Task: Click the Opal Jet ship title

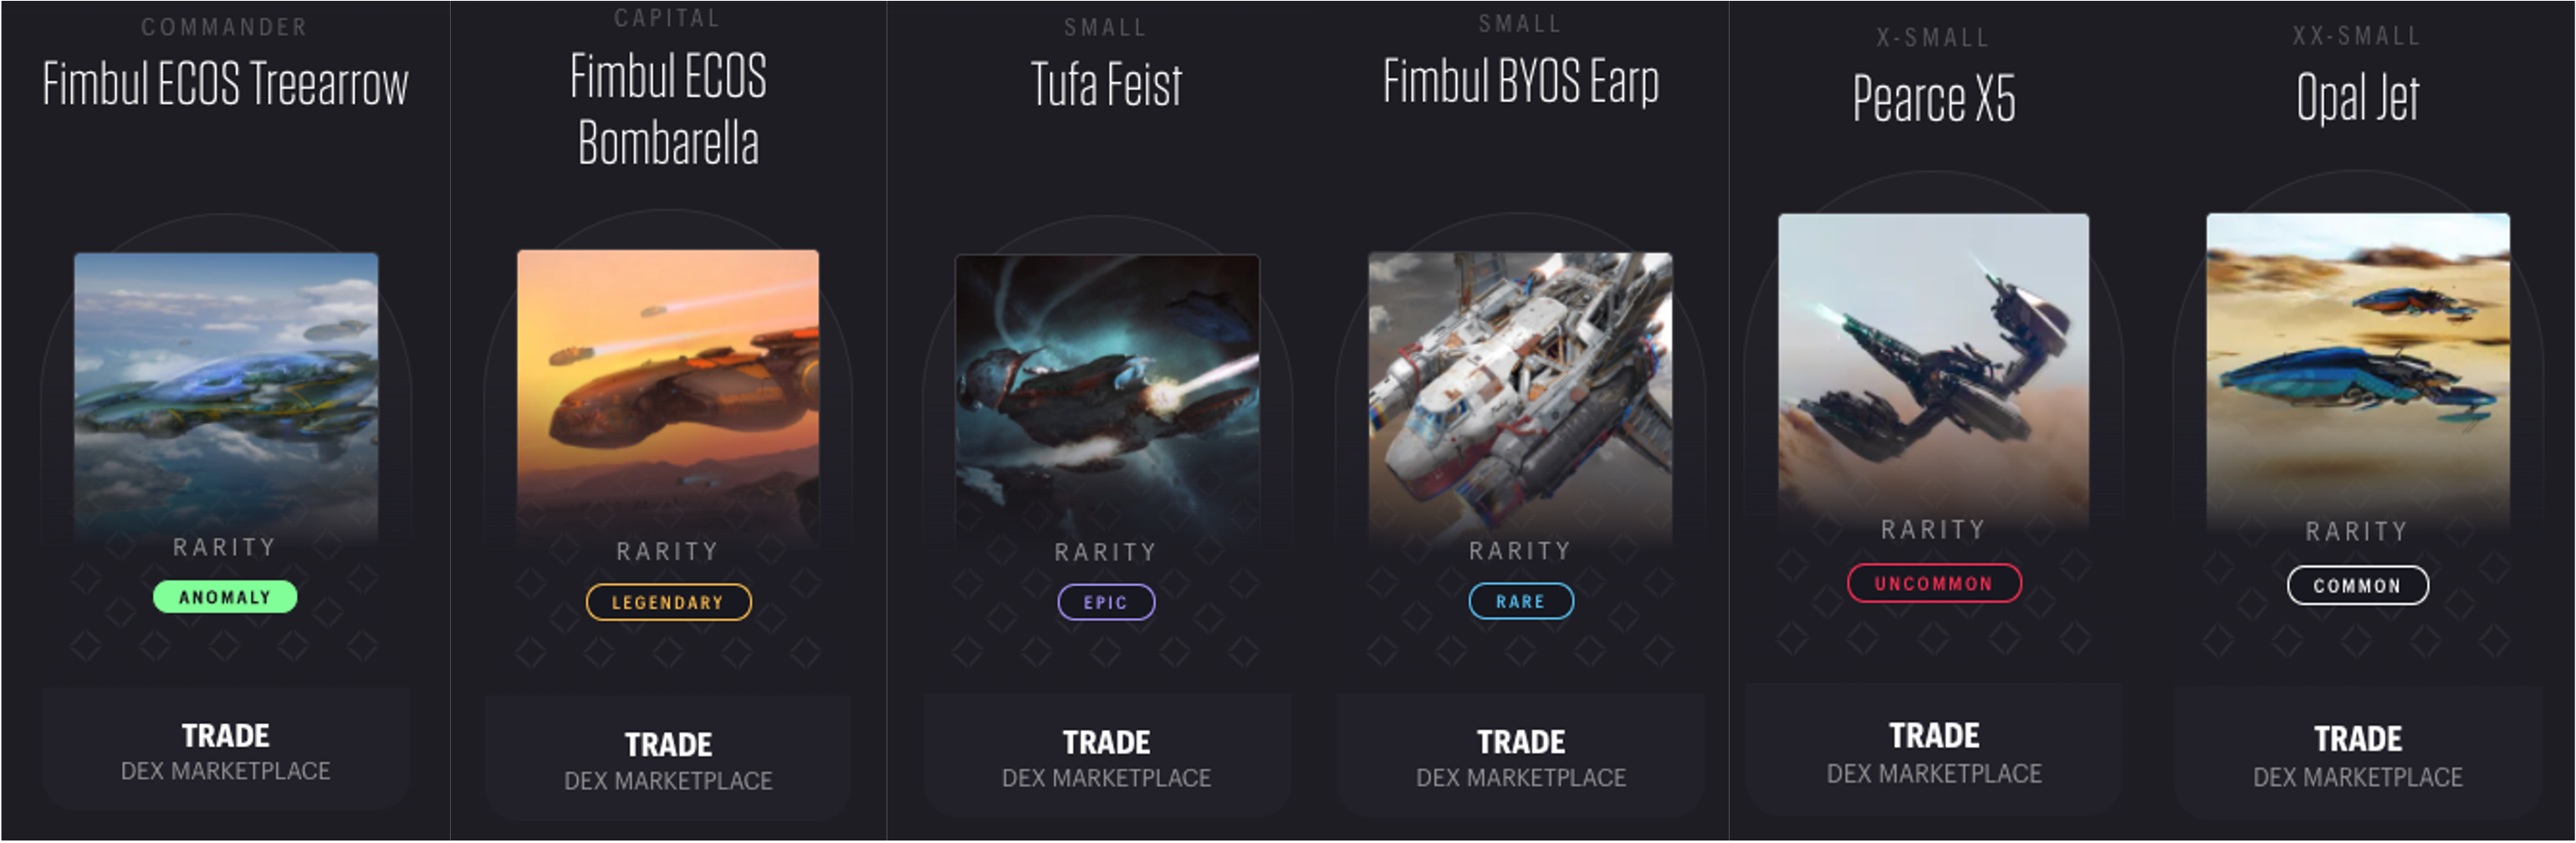Action: [x=2357, y=97]
